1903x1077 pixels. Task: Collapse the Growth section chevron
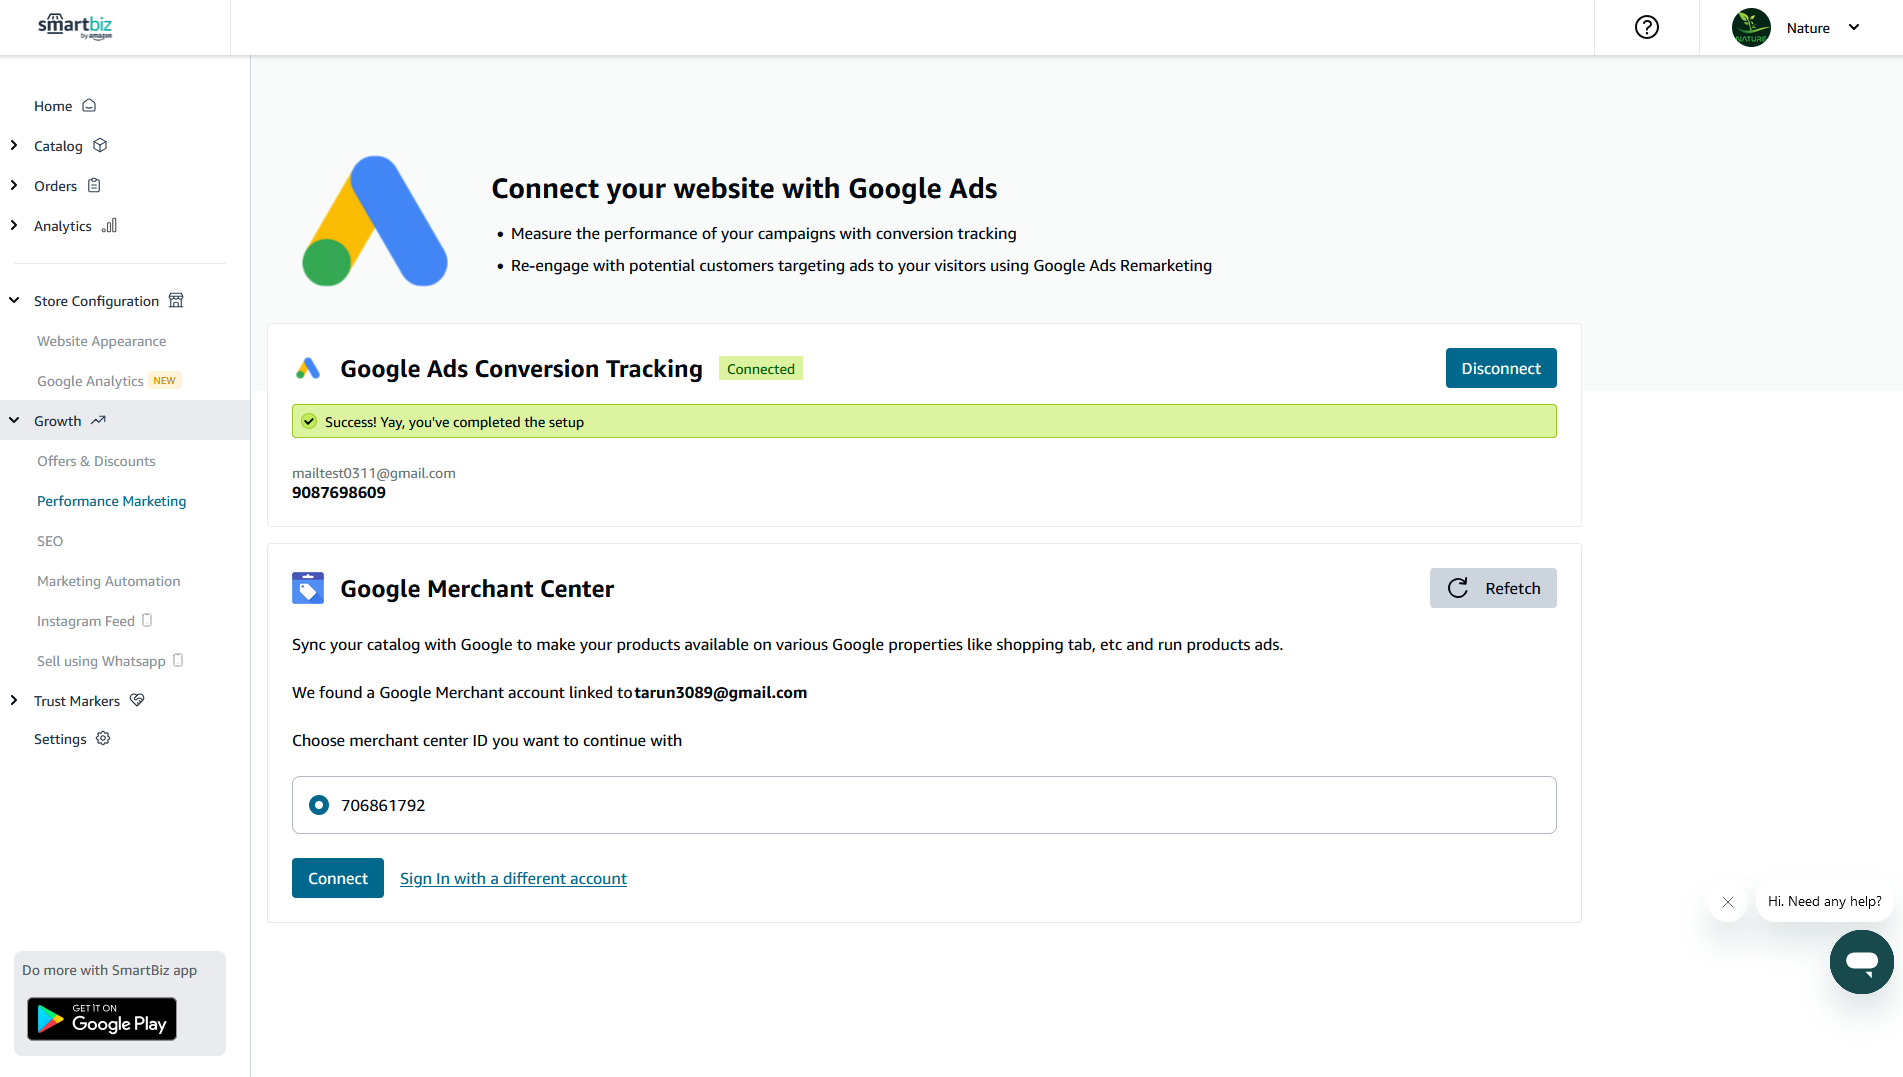click(x=14, y=420)
